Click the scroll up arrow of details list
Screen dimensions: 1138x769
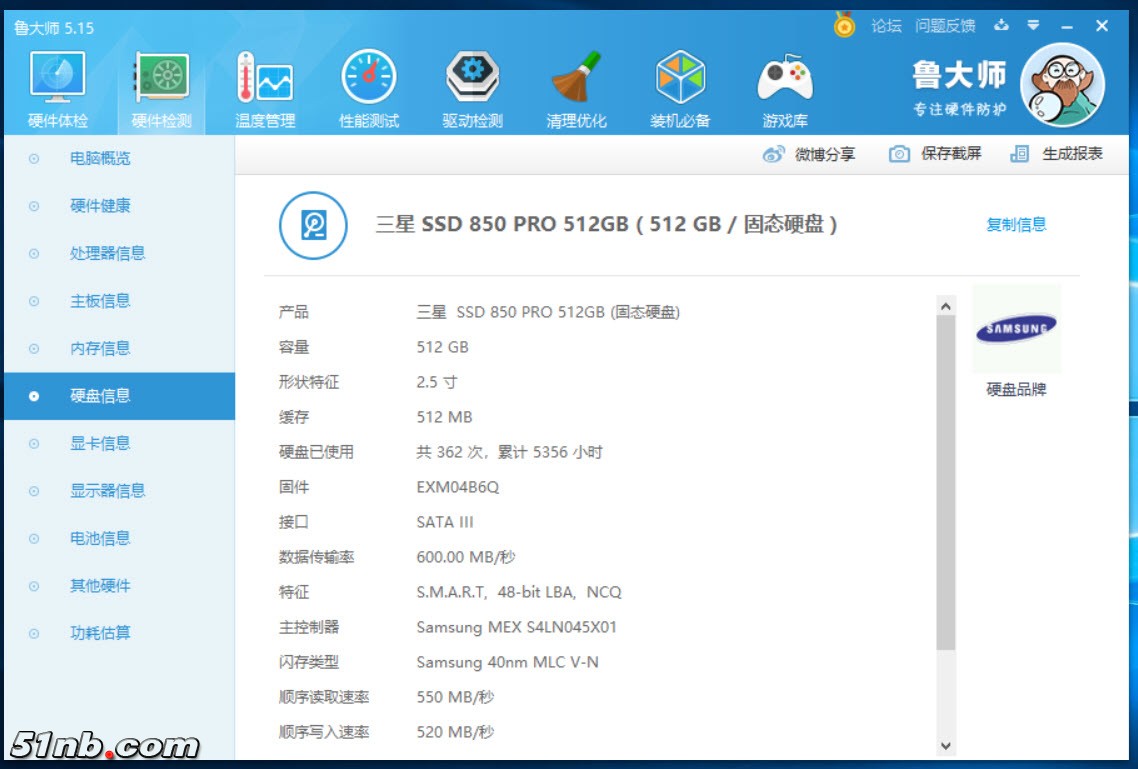pyautogui.click(x=945, y=306)
